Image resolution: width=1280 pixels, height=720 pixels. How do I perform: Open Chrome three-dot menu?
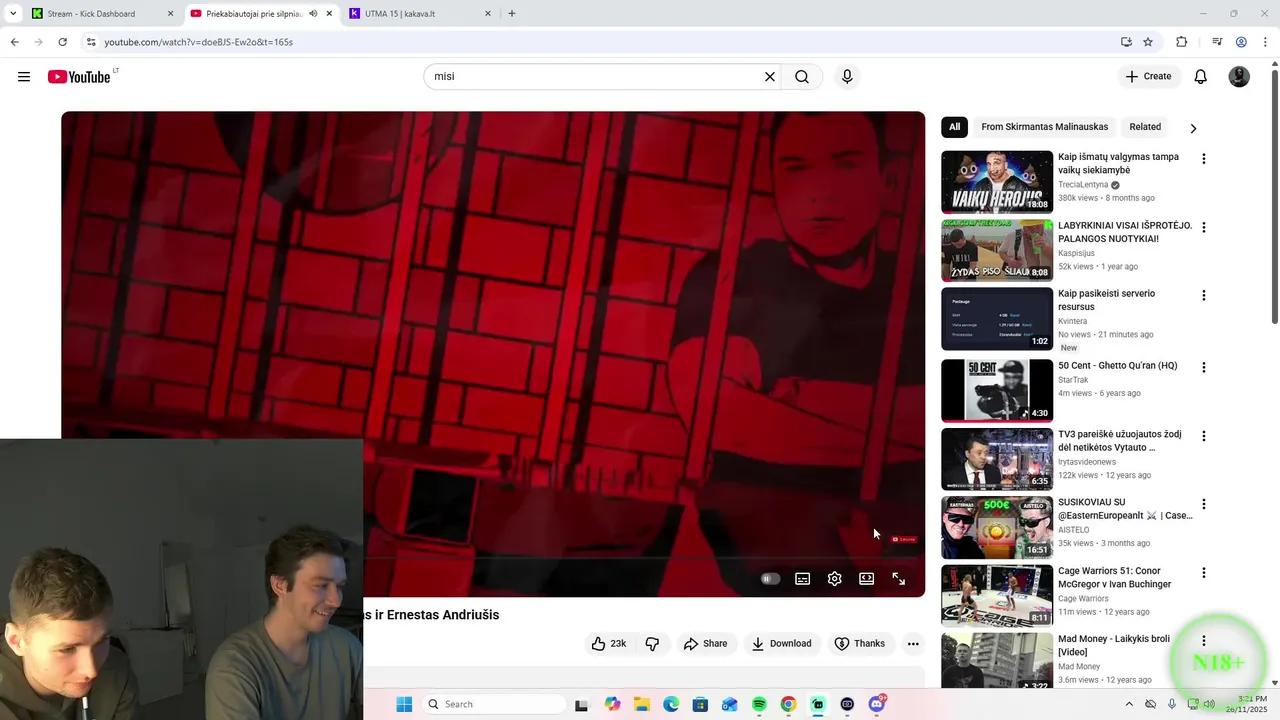(1266, 42)
